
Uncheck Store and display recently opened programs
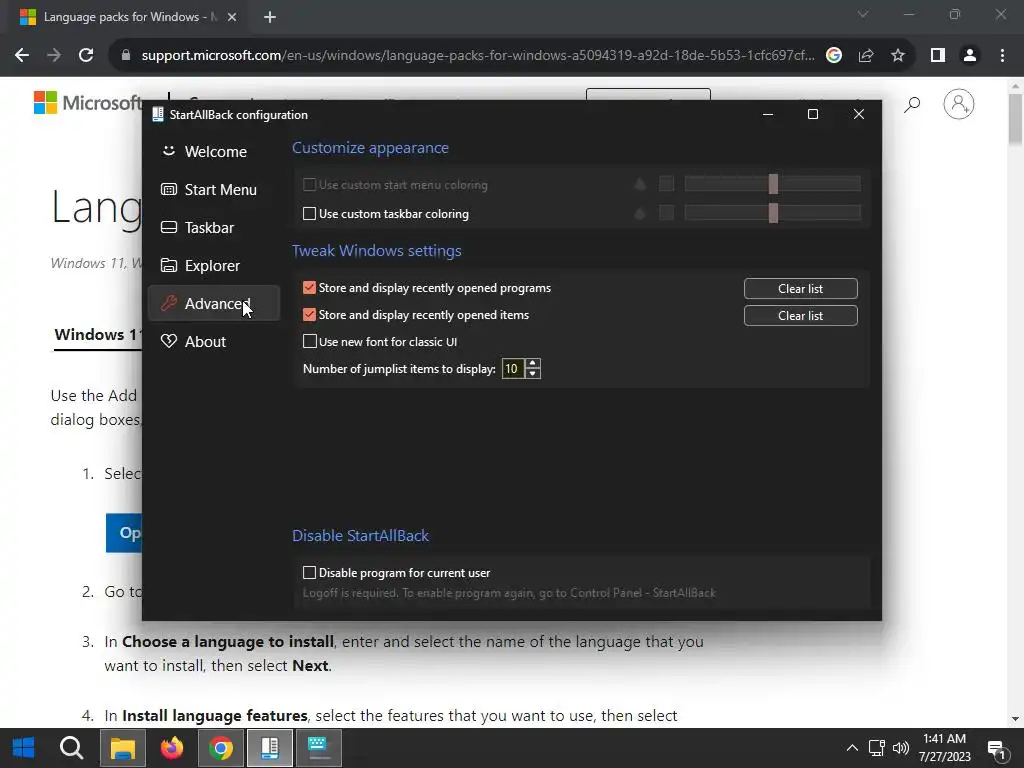coord(310,288)
